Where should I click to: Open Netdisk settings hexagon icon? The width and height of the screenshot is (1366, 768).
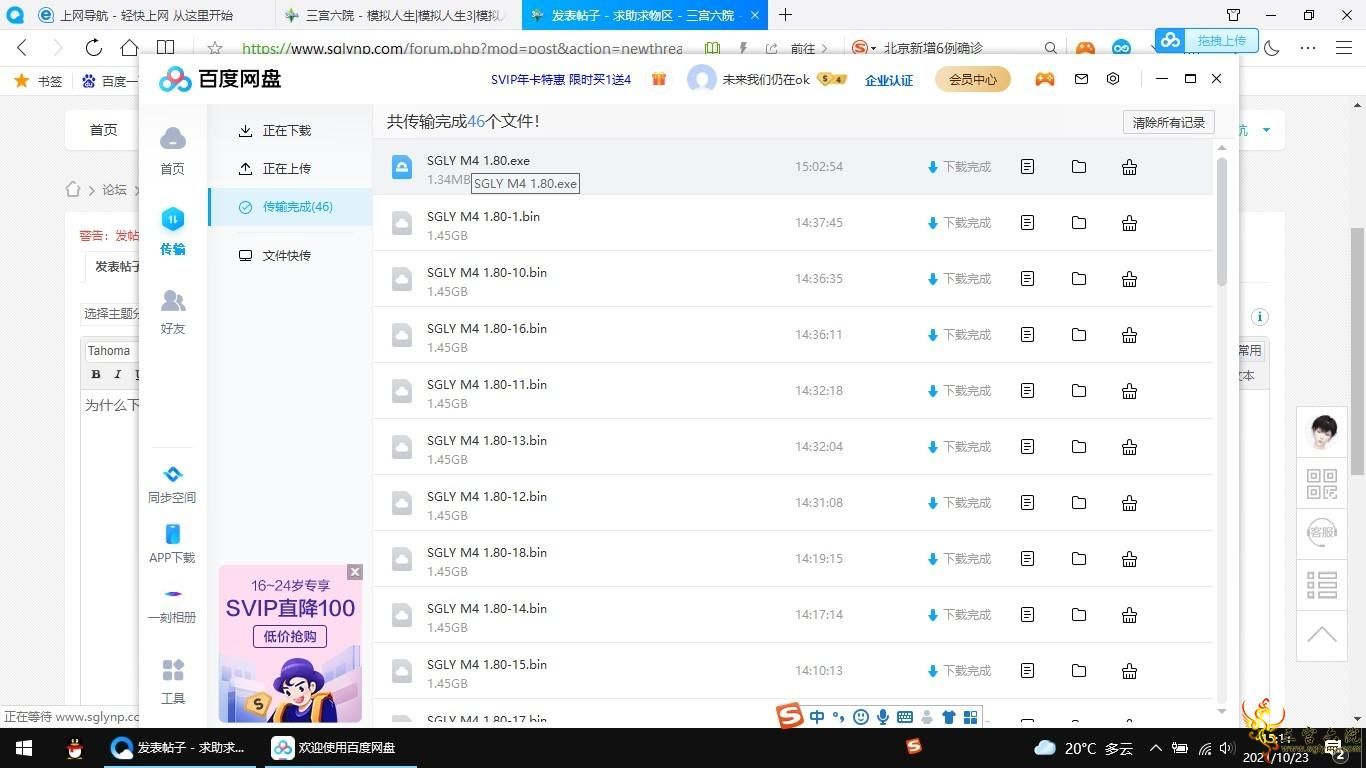point(1113,79)
